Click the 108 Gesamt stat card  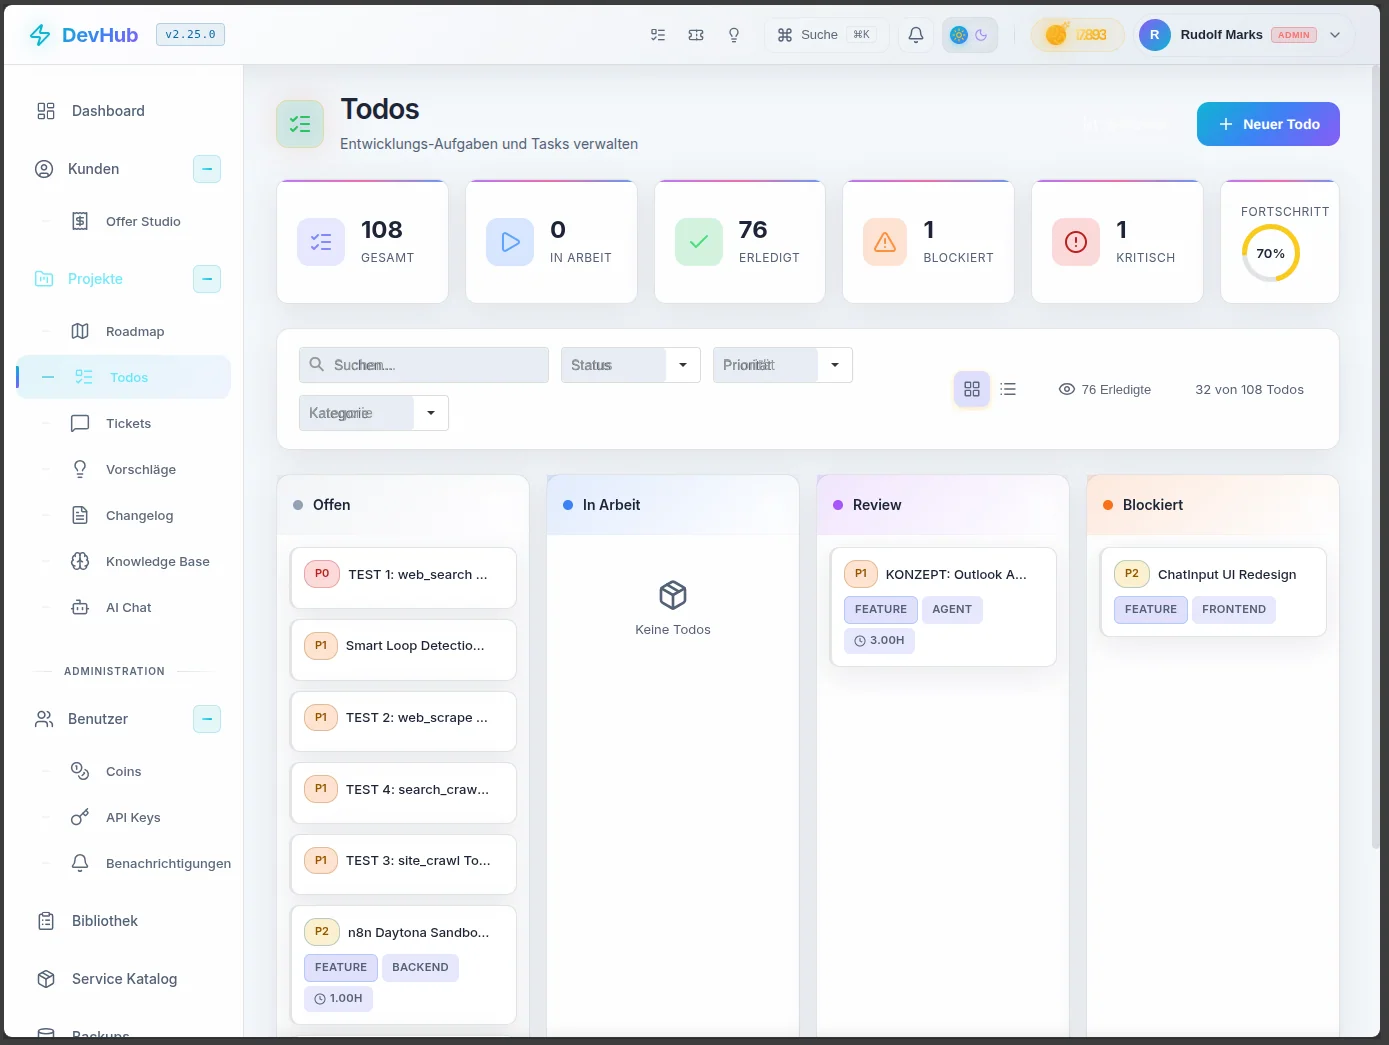coord(362,242)
